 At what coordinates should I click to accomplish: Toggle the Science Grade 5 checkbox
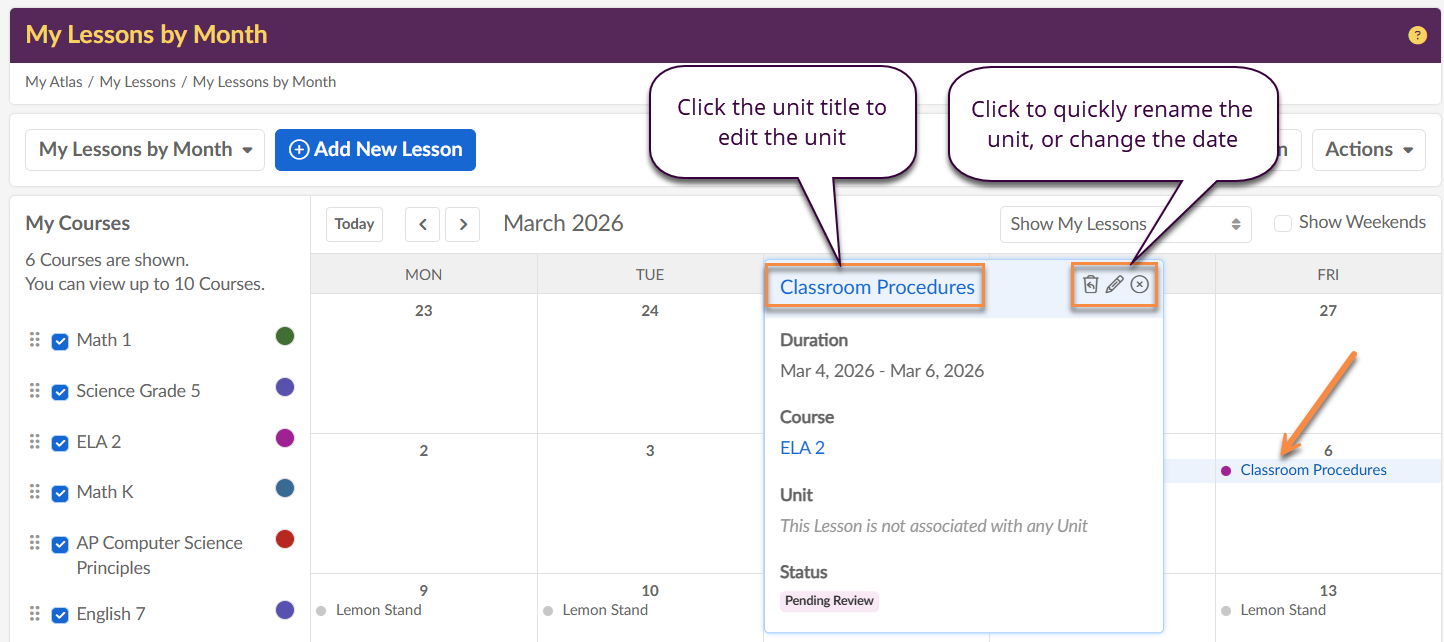point(60,392)
